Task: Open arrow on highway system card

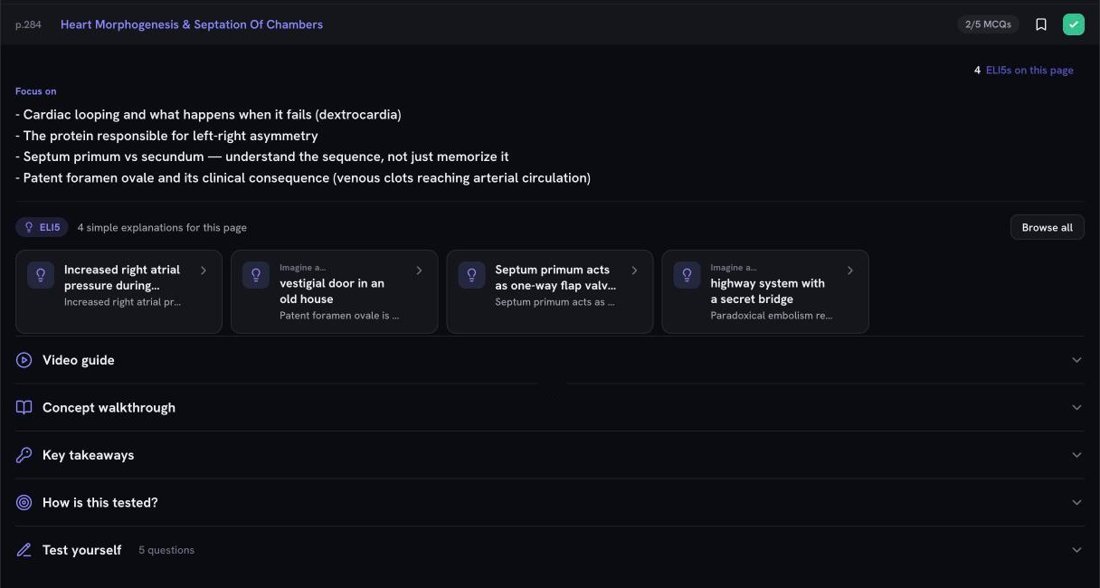Action: click(850, 270)
